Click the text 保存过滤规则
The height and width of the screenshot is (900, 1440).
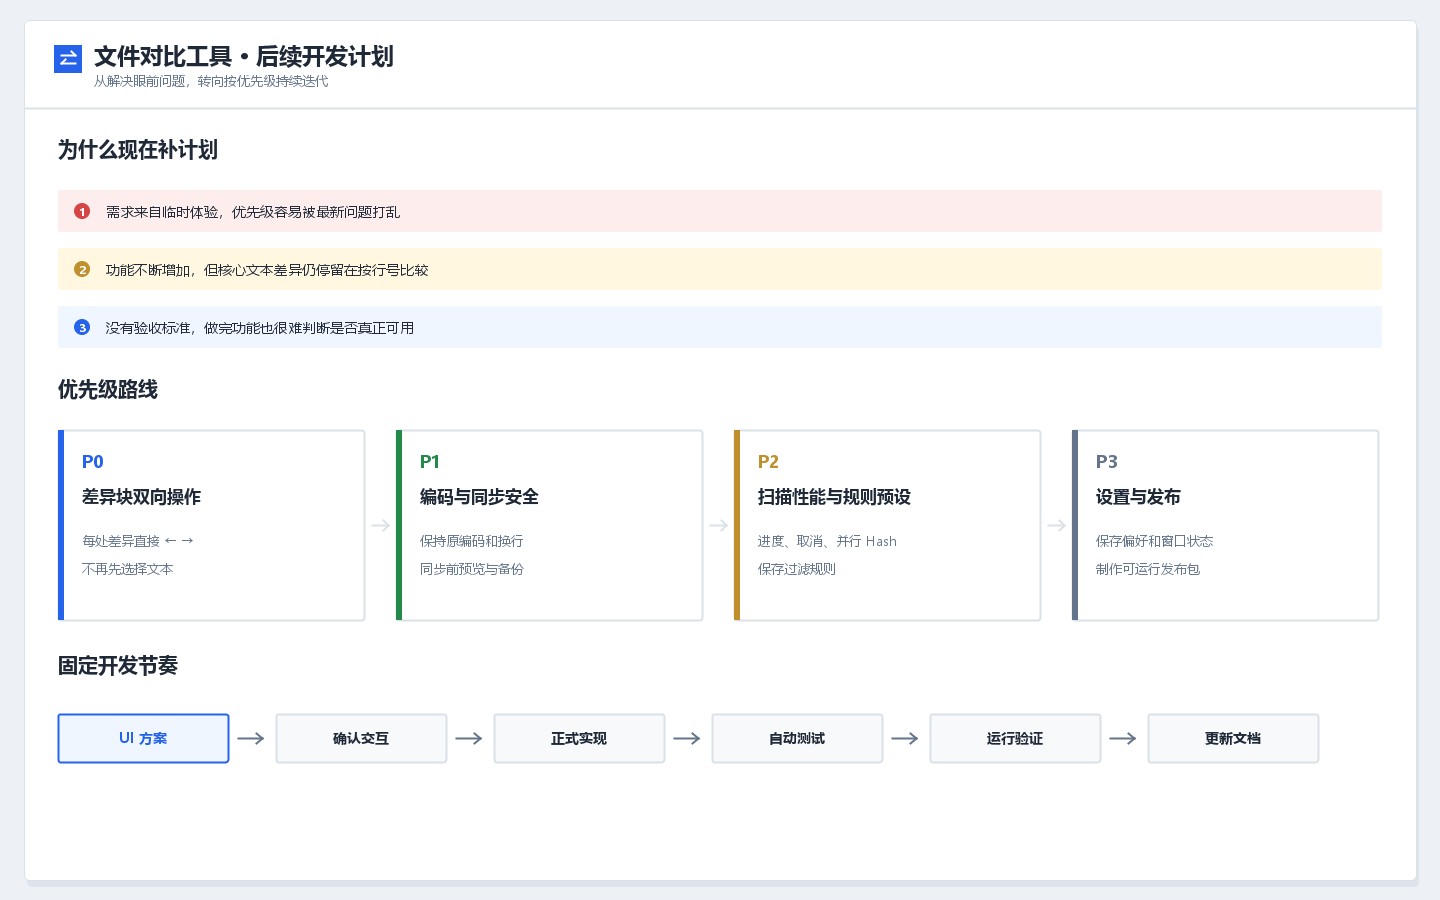click(797, 569)
